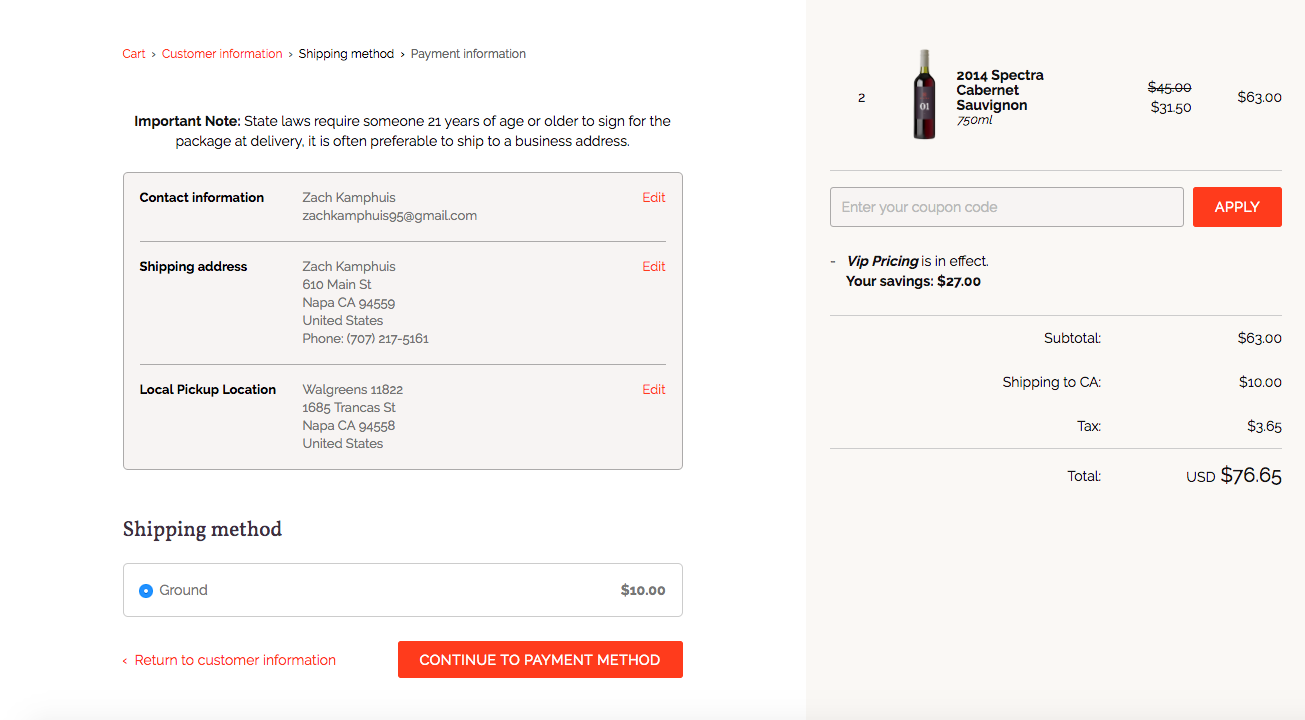
Task: Click the struck-through $45.00 original price
Action: [1169, 88]
